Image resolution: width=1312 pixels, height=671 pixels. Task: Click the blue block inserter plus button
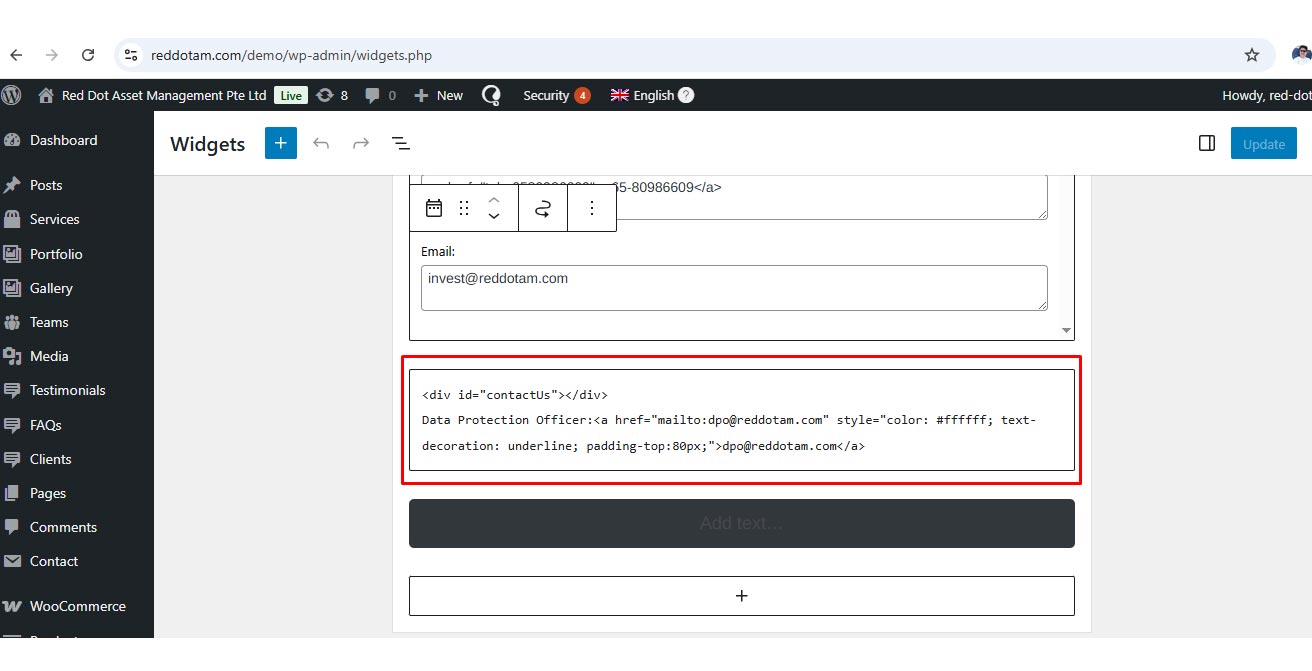click(281, 143)
